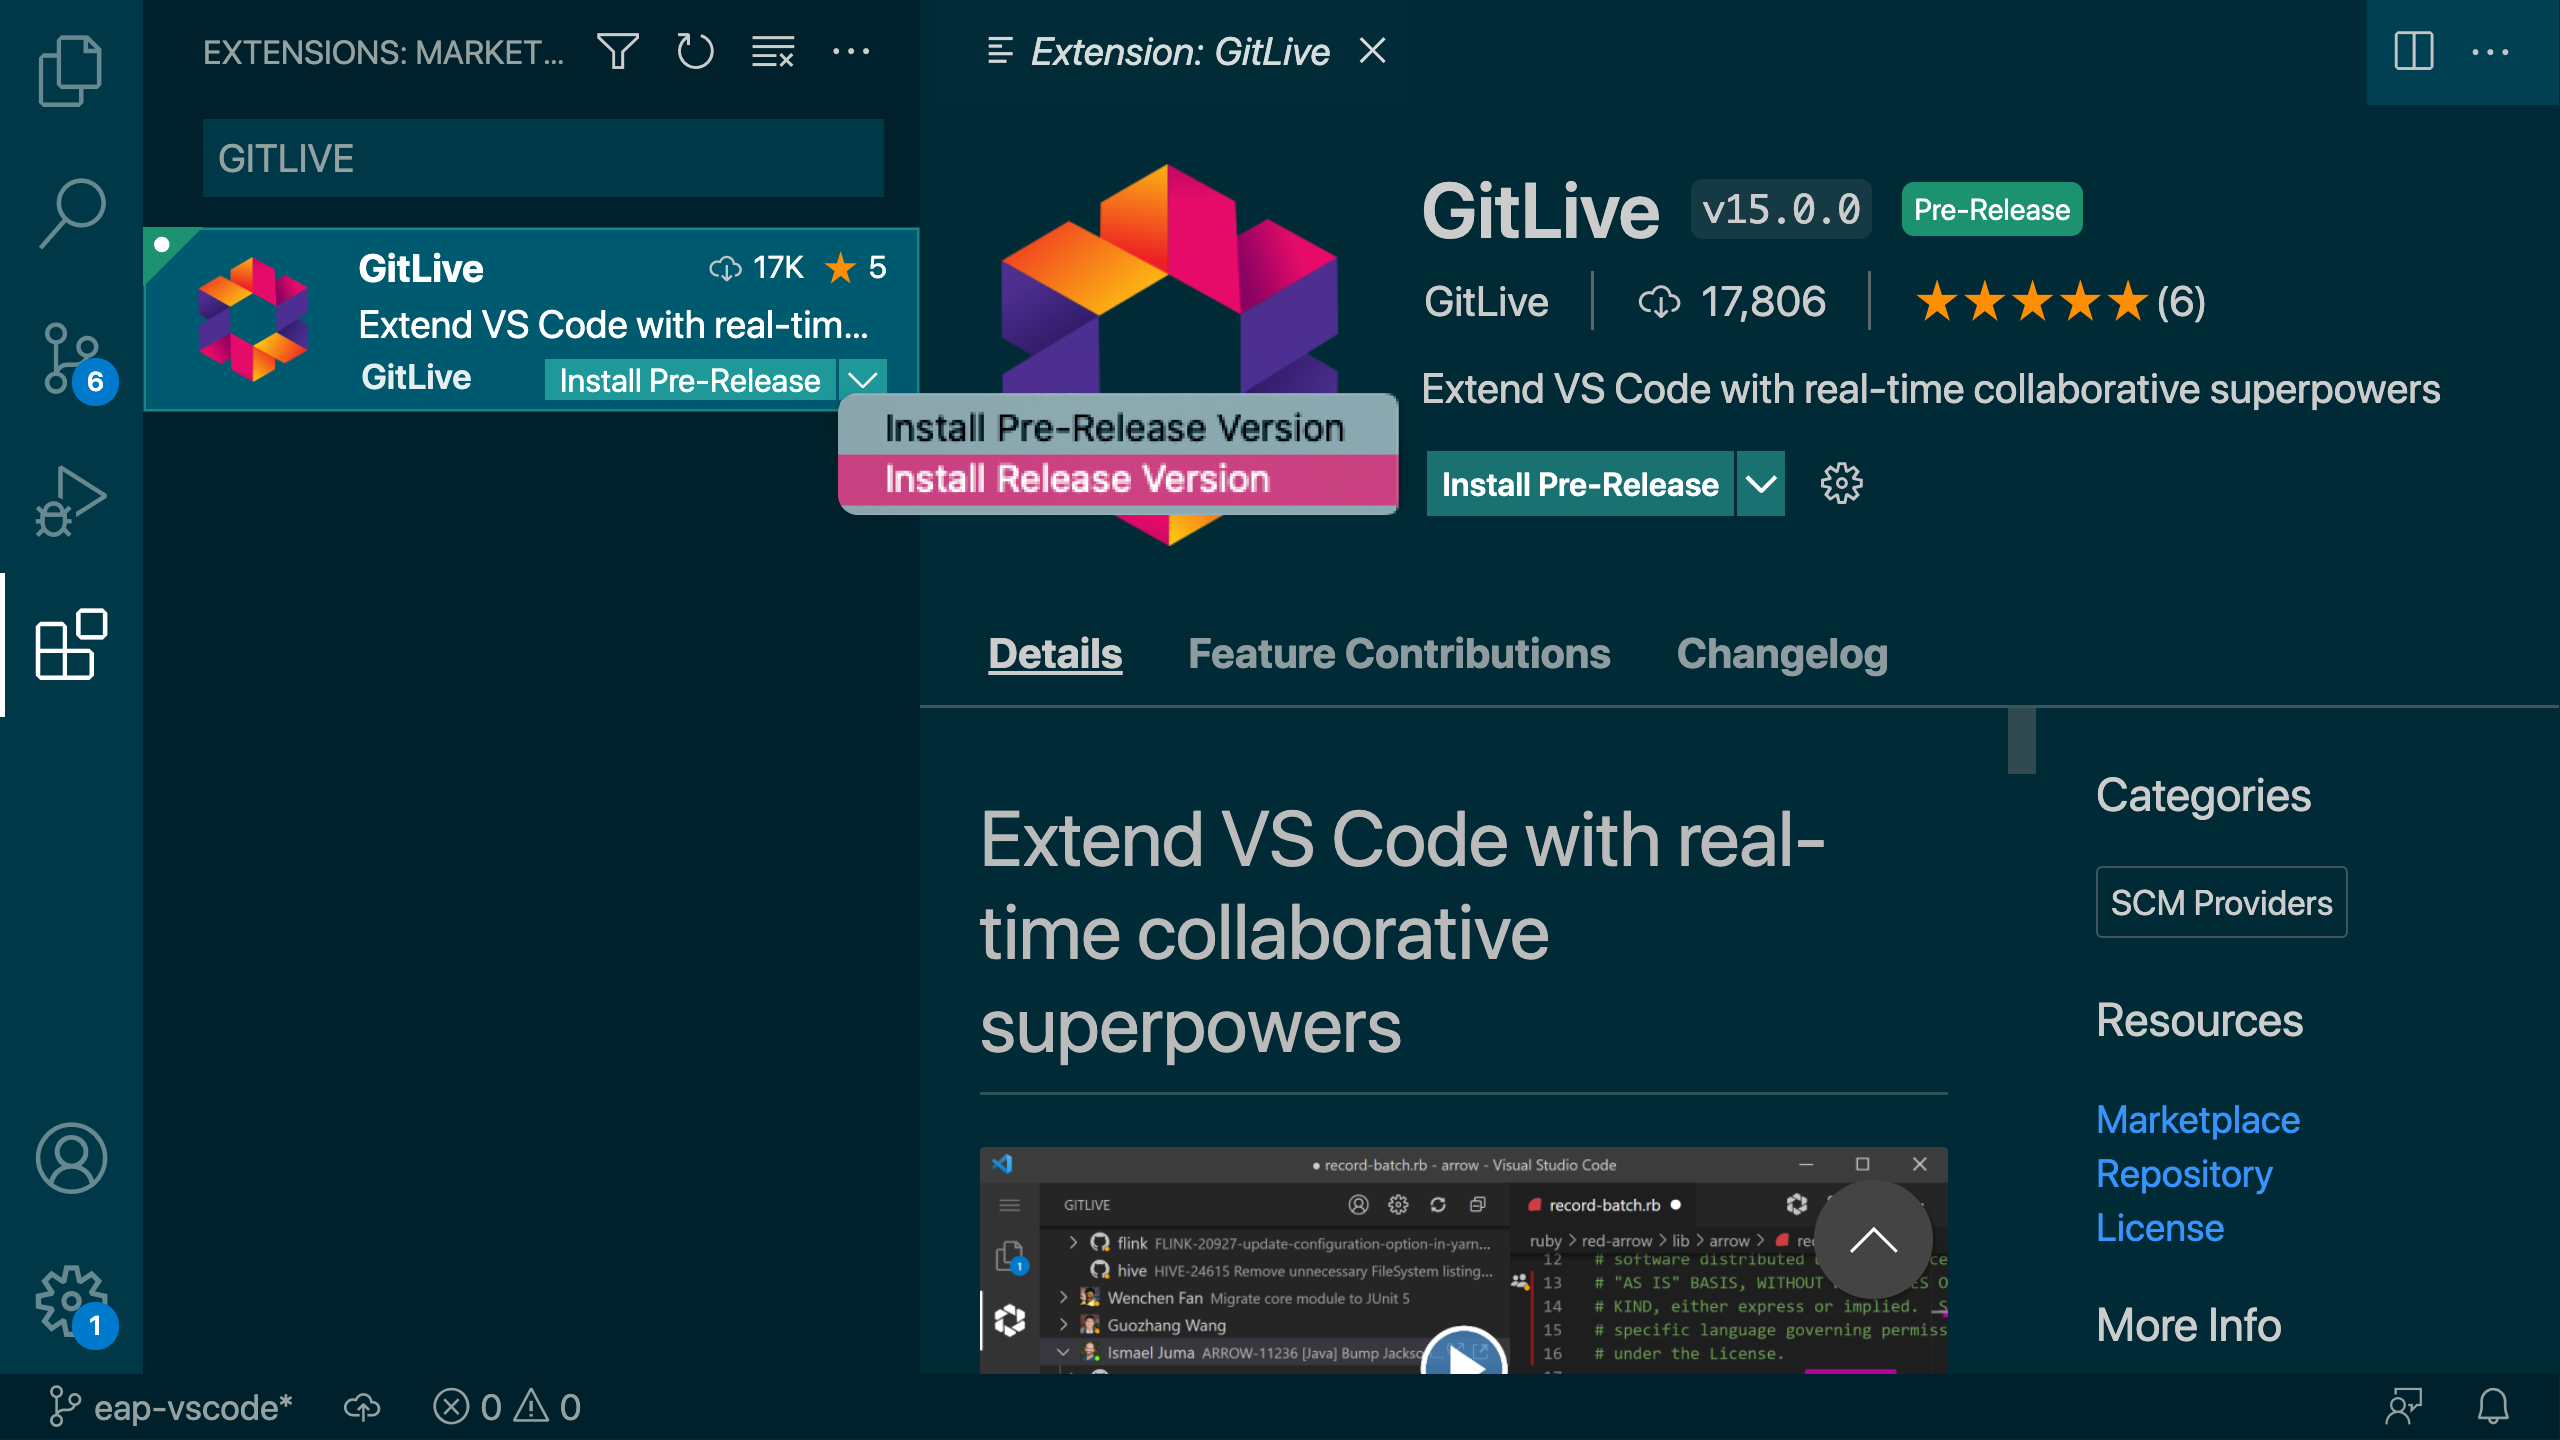Open the Run and Debug view
The image size is (2560, 1440).
(x=70, y=501)
